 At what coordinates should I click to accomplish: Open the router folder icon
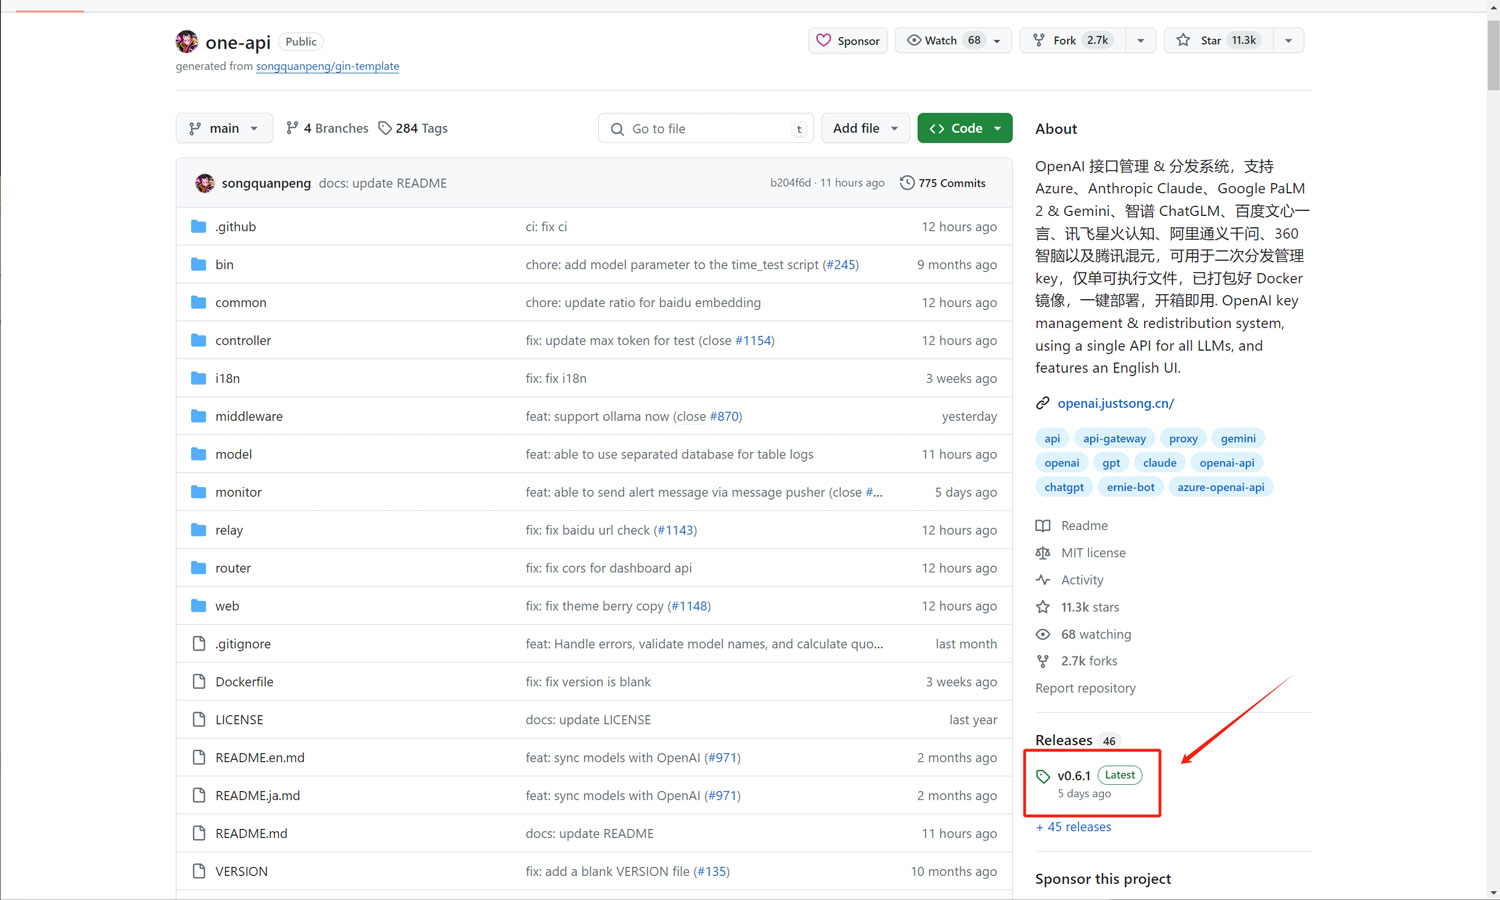pyautogui.click(x=198, y=568)
